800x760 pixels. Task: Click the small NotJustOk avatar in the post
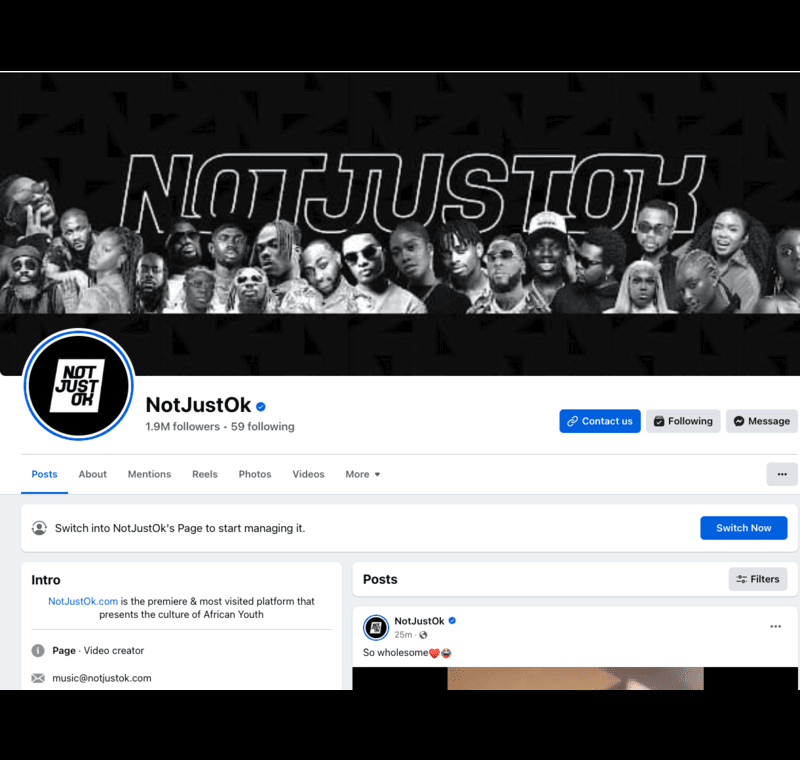[376, 627]
